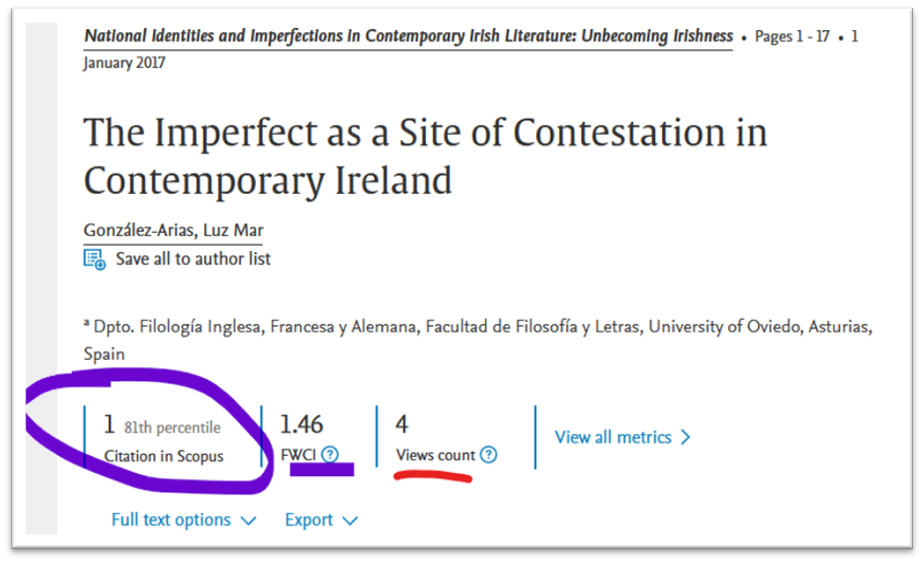Click the Save to author list icon
This screenshot has height=563, width=924.
point(95,260)
